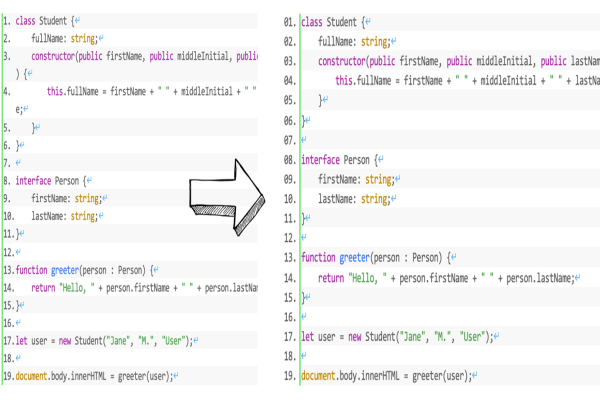The width and height of the screenshot is (600, 400).
Task: Click line number 03. next to constructor
Action: 289,61
